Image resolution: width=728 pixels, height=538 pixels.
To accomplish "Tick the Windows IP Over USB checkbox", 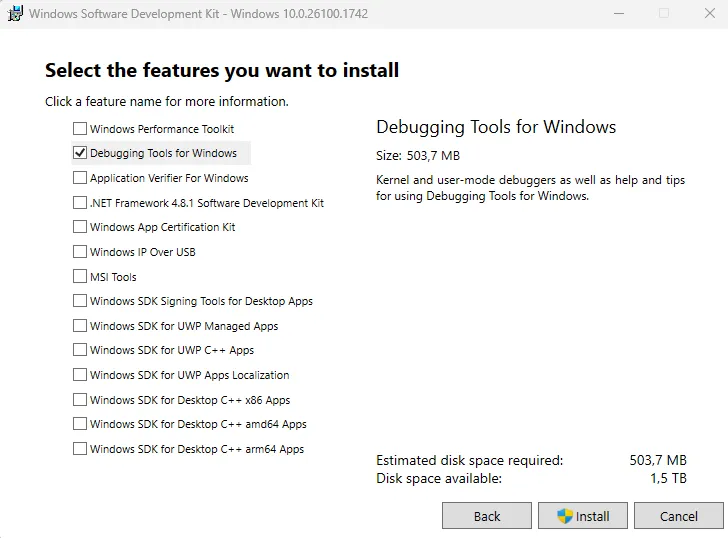I will pos(80,252).
